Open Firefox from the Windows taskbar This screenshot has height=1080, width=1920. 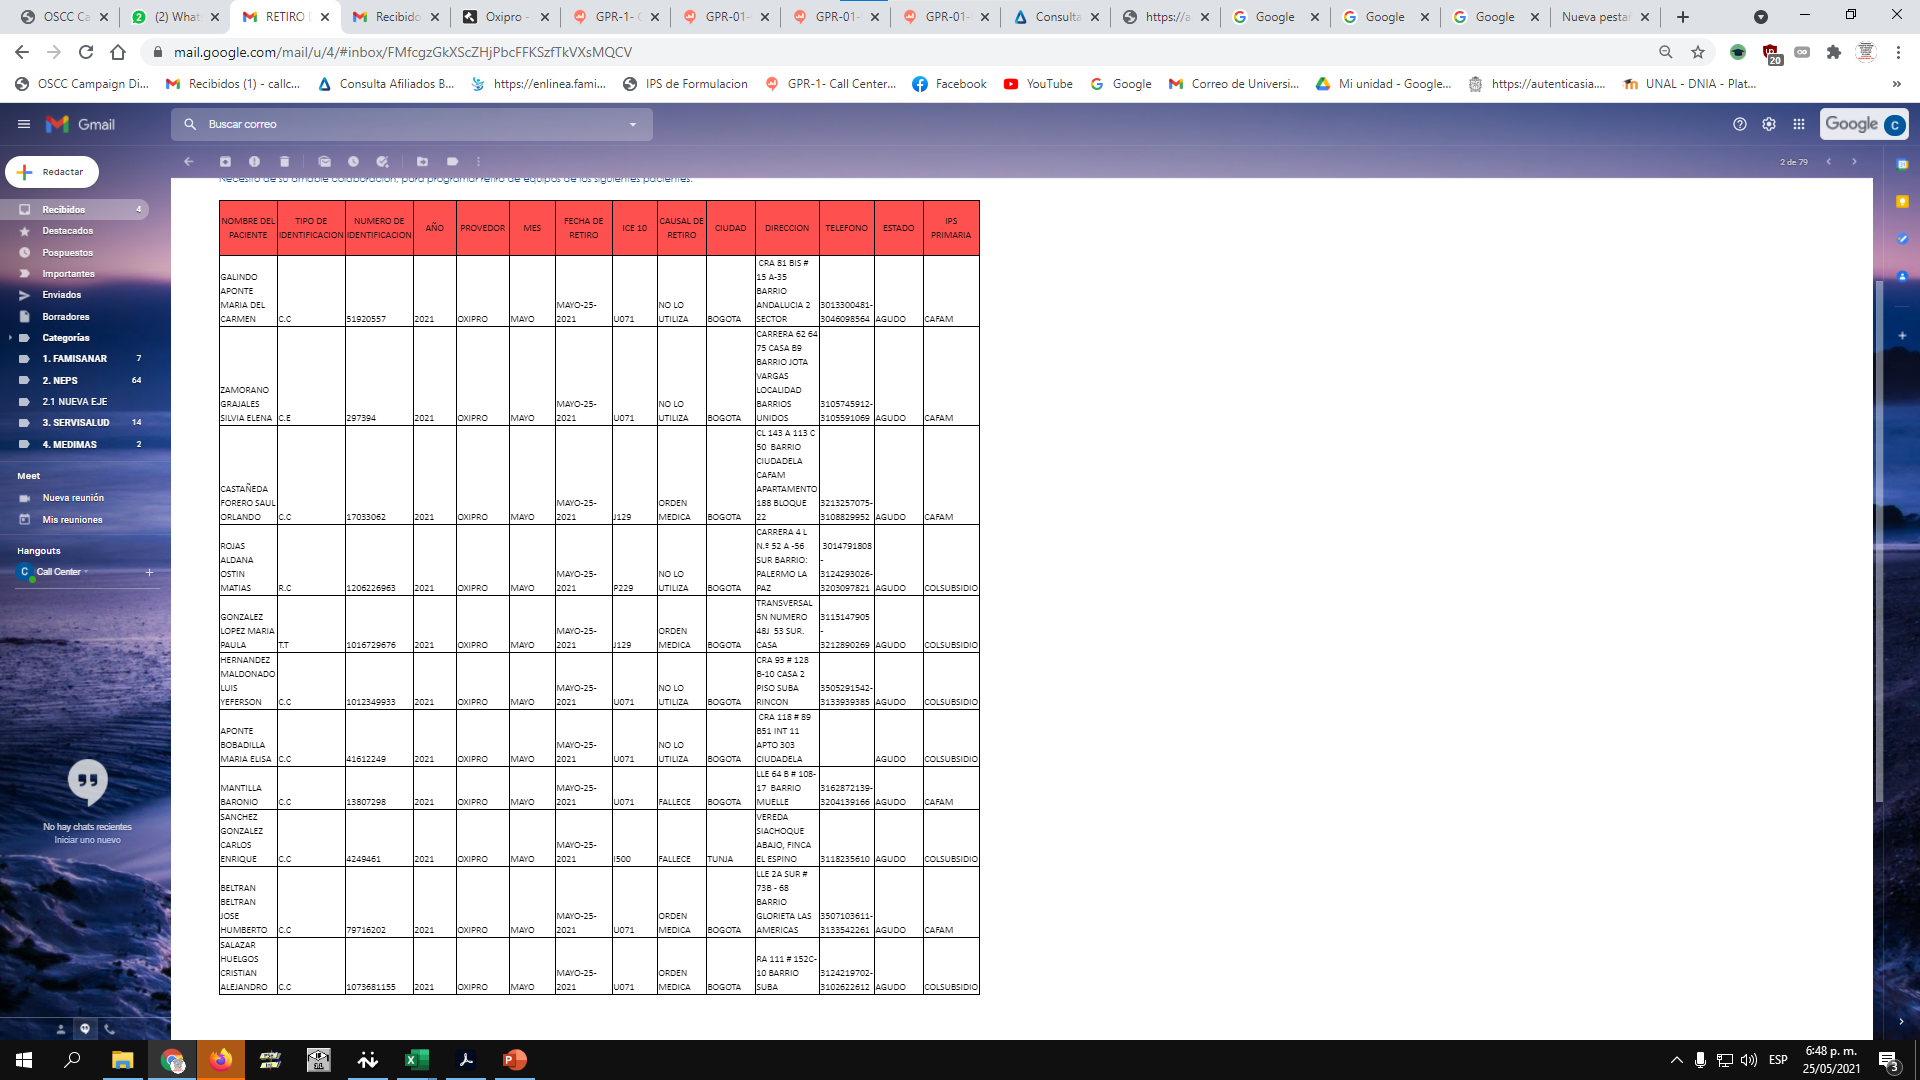(x=220, y=1060)
